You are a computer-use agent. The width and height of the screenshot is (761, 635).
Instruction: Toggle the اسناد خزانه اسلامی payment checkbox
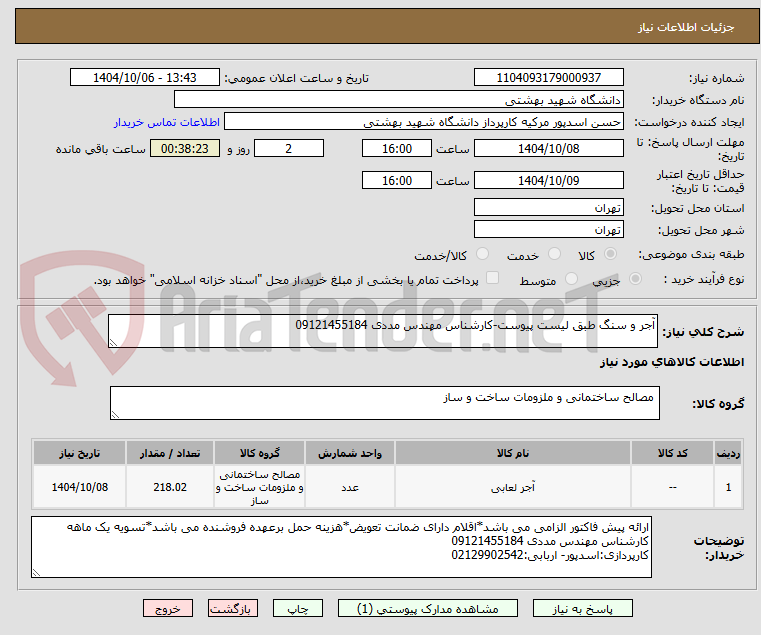492,278
